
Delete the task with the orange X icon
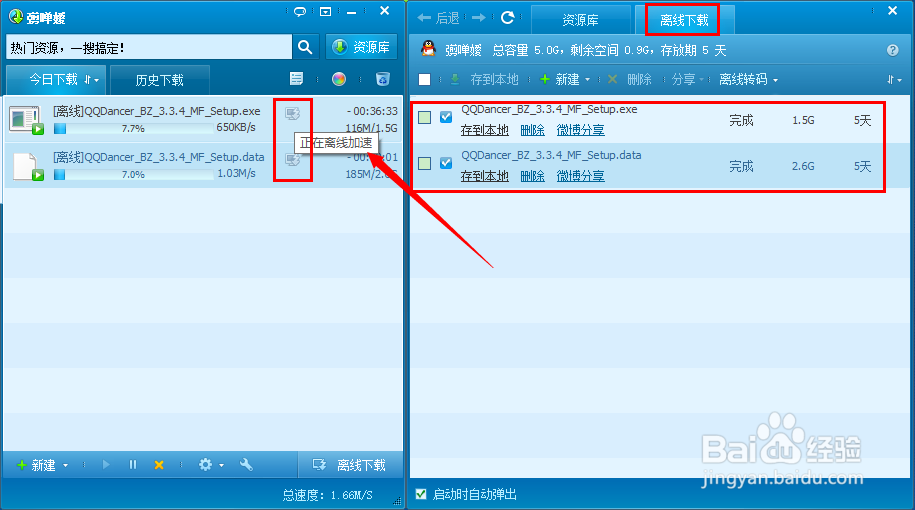159,465
